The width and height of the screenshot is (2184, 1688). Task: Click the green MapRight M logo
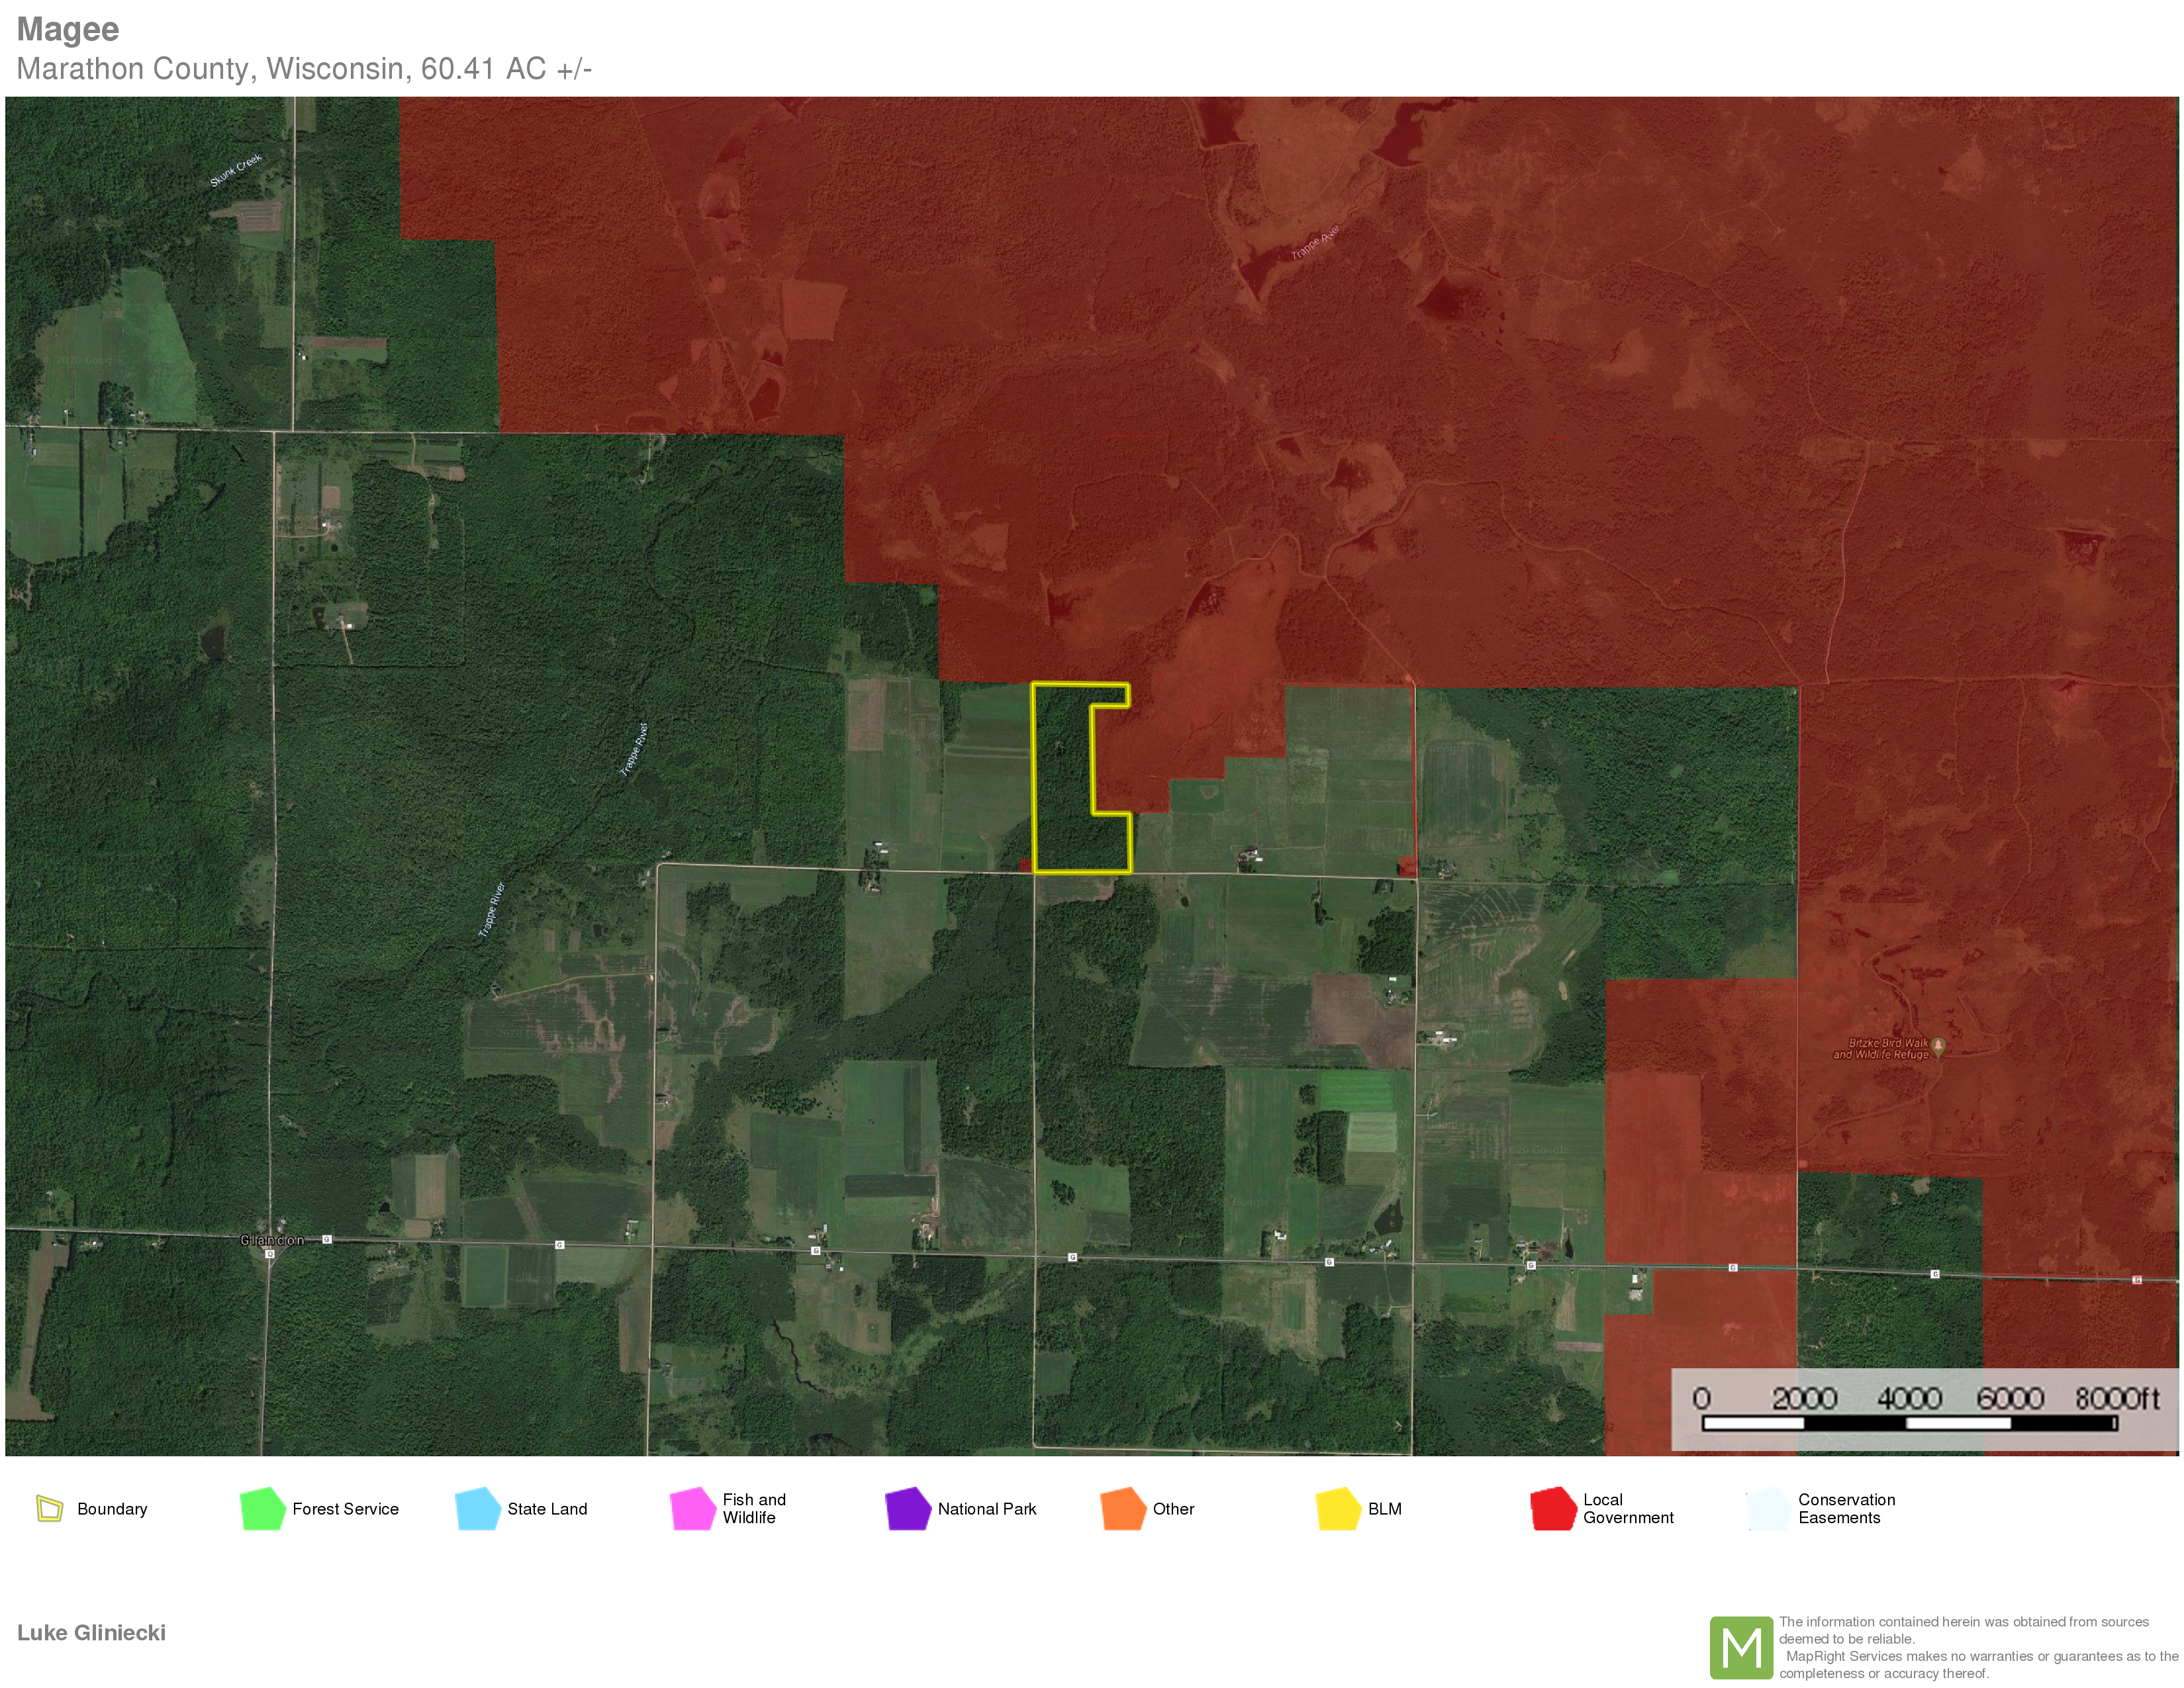[x=1741, y=1647]
